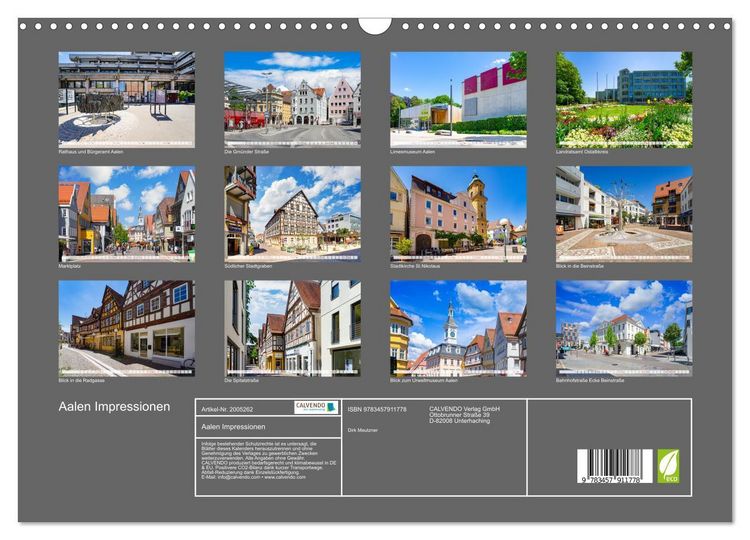750x540 pixels.
Task: Click 'D-82008 Unterhaching' address line
Action: [x=459, y=421]
